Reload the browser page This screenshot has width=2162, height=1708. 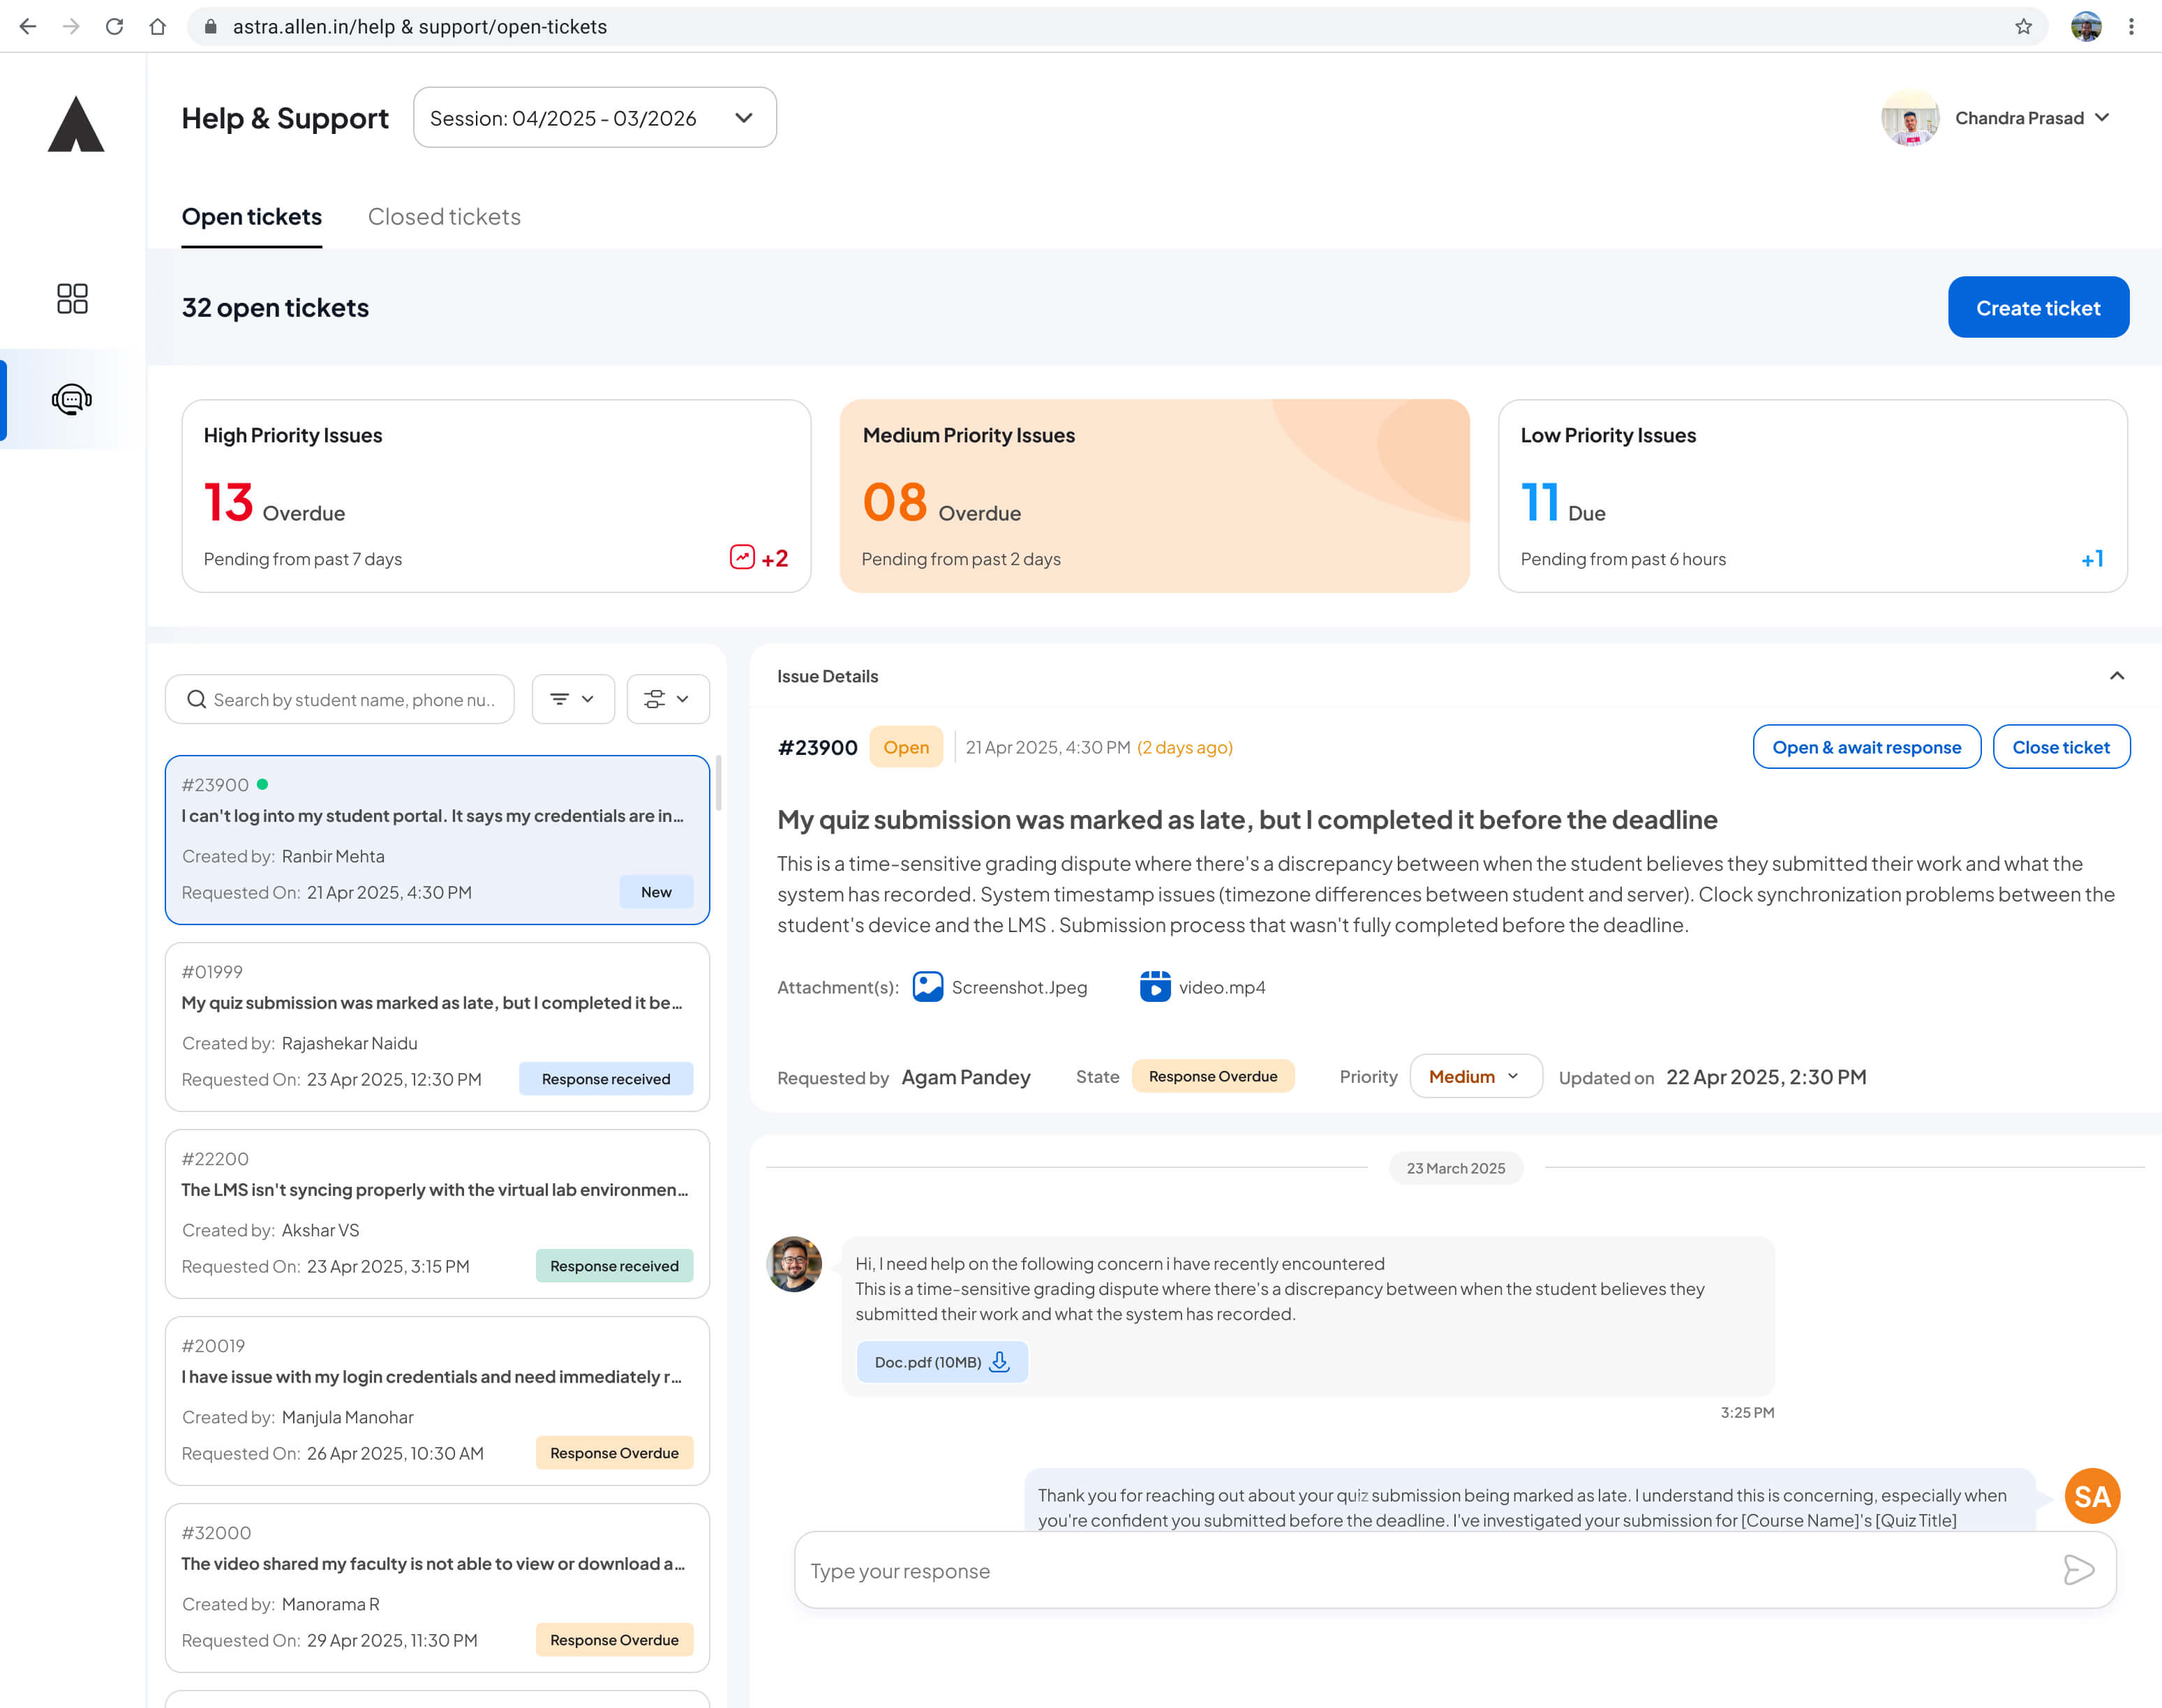114,27
